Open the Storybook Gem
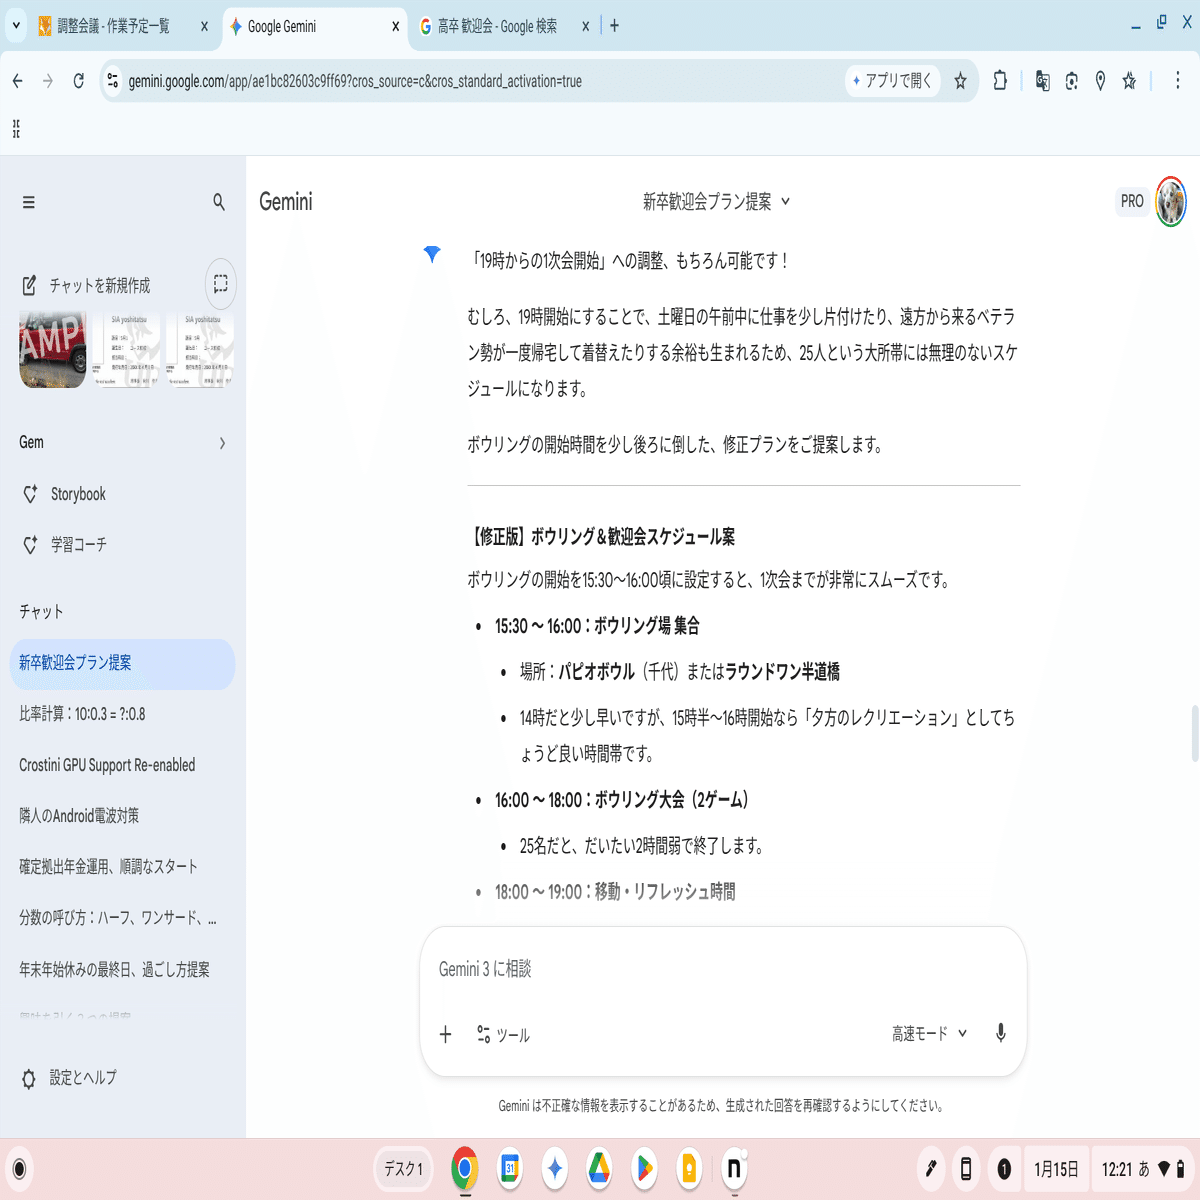This screenshot has width=1200, height=1200. (x=77, y=493)
